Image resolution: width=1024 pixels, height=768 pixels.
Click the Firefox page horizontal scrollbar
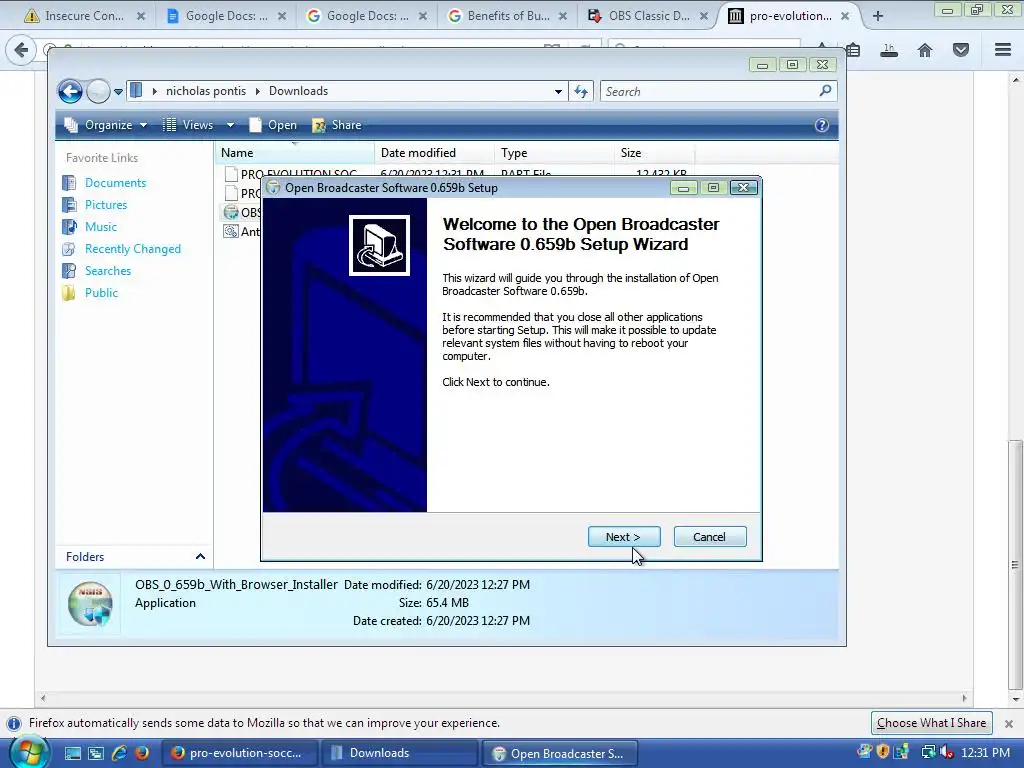click(503, 698)
